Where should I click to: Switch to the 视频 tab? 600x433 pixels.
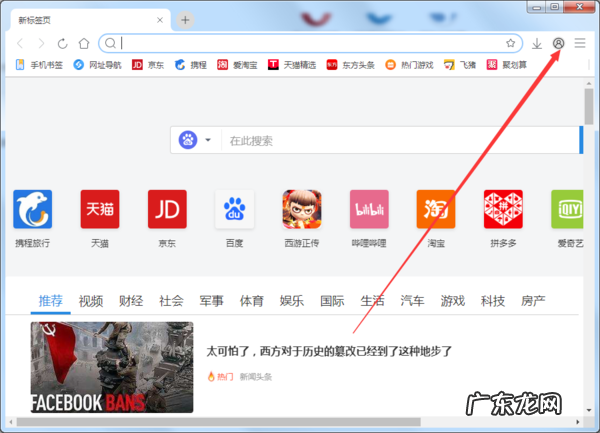tap(91, 301)
